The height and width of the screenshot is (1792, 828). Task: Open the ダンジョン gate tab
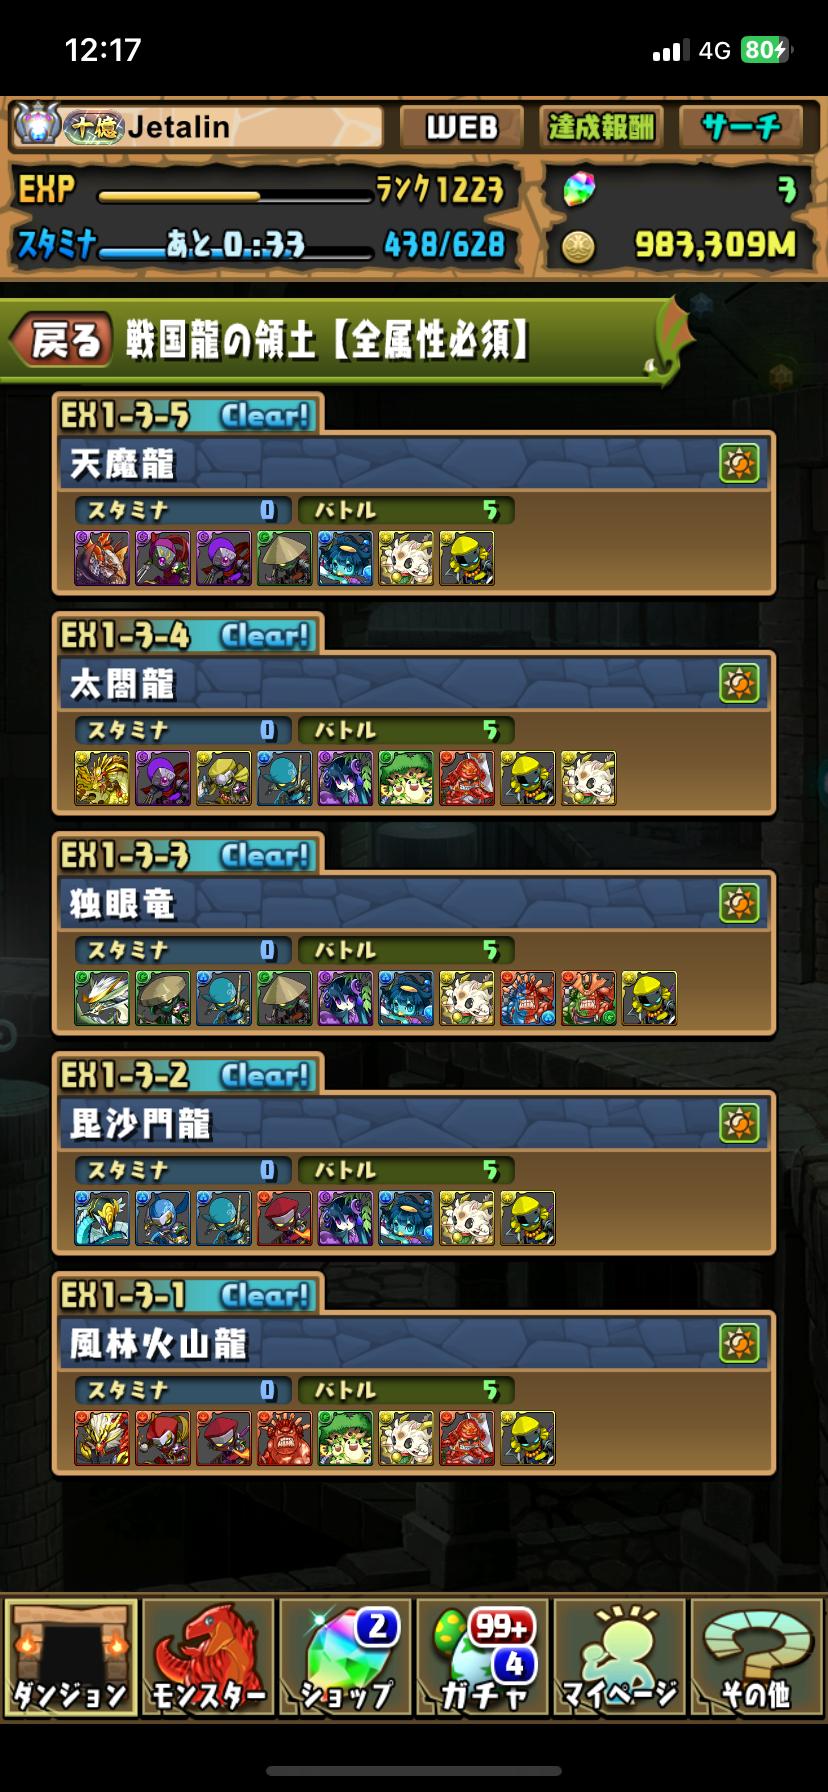pos(70,1657)
